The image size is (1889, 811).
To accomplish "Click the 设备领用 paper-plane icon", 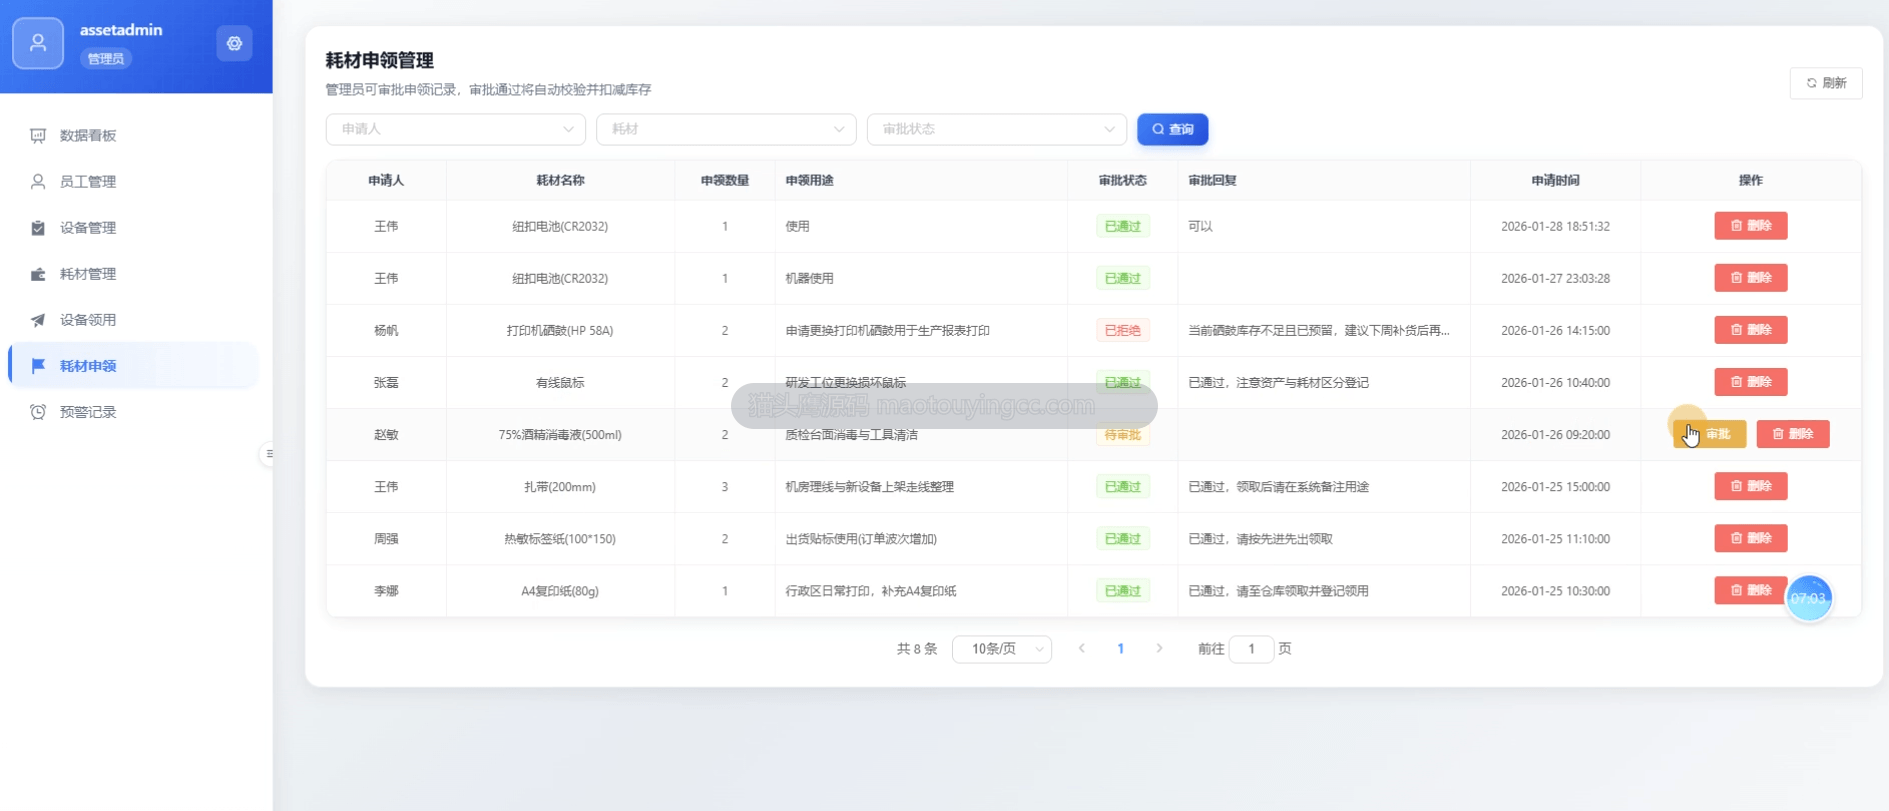I will tap(38, 319).
